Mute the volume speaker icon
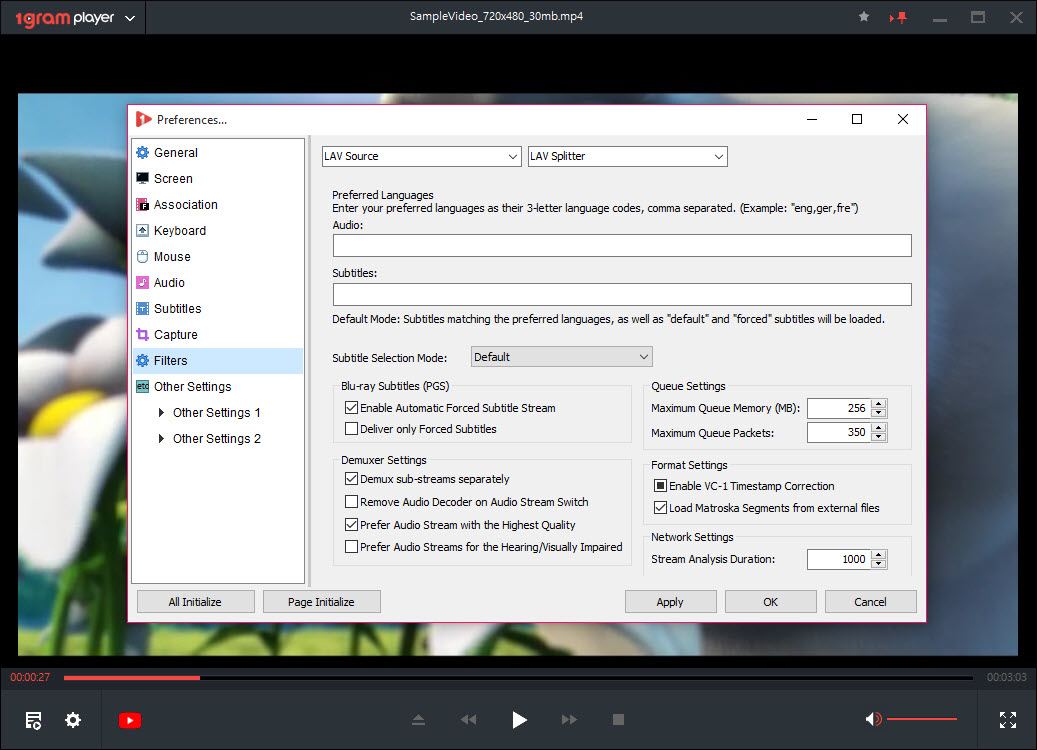The image size is (1037, 750). coord(873,719)
